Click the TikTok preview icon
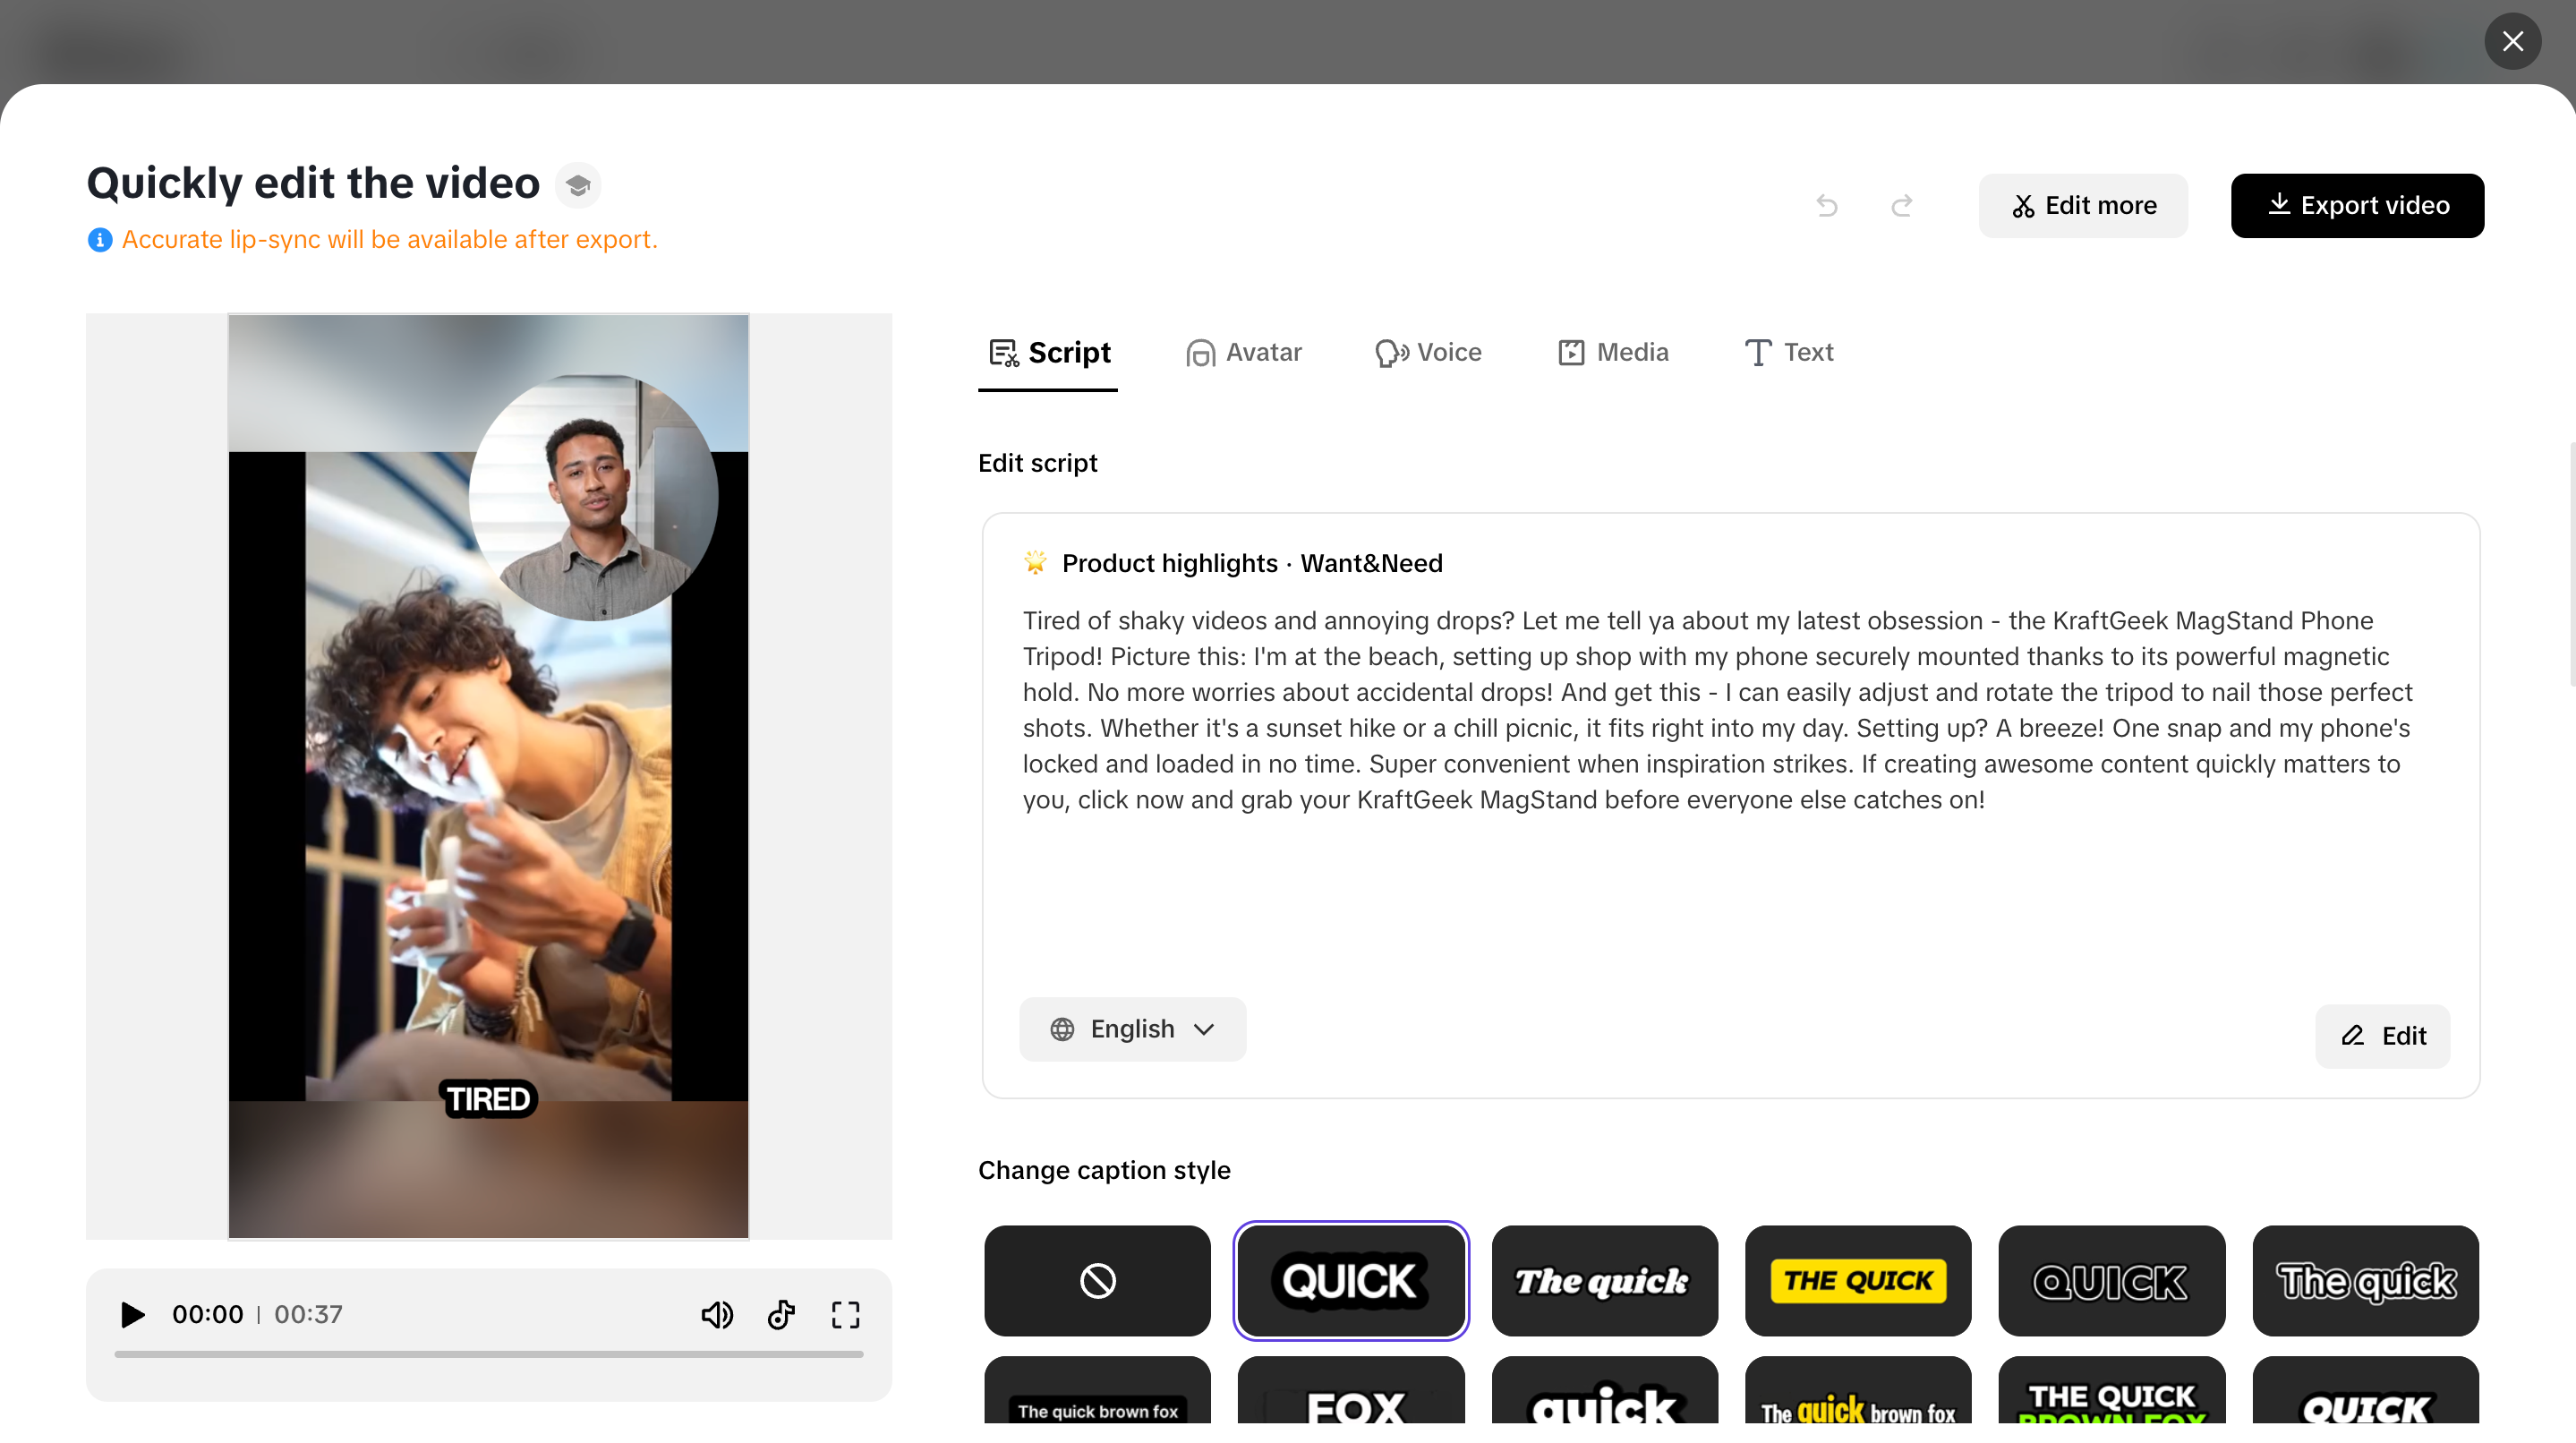The image size is (2576, 1443). coord(781,1314)
